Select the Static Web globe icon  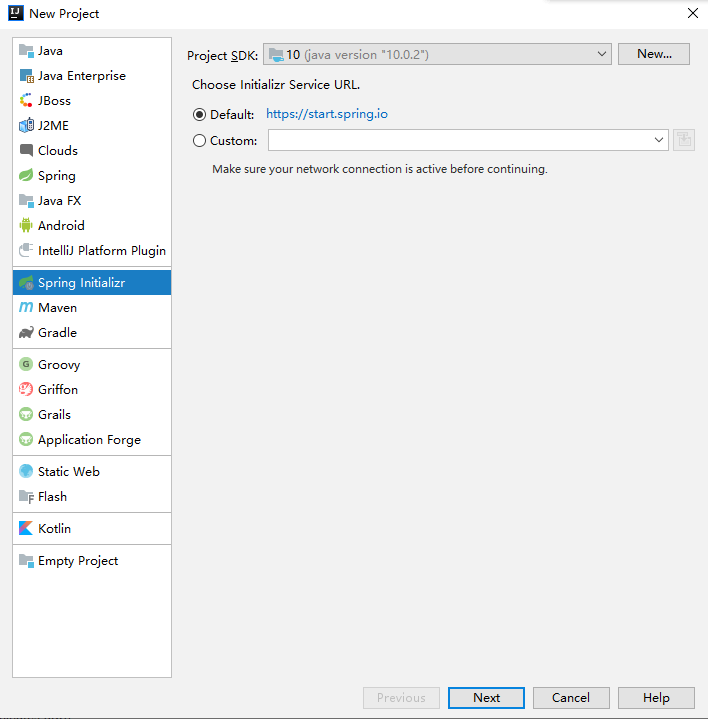[26, 471]
